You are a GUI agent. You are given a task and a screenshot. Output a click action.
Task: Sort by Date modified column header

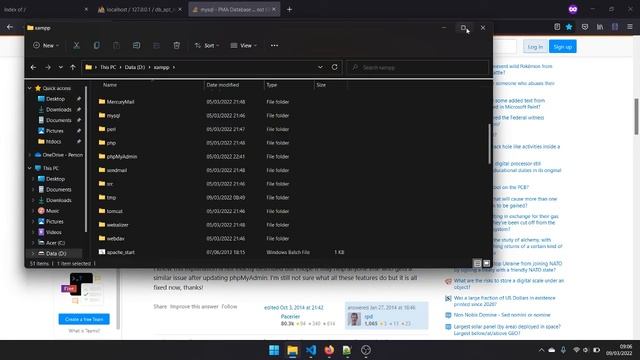pyautogui.click(x=223, y=85)
